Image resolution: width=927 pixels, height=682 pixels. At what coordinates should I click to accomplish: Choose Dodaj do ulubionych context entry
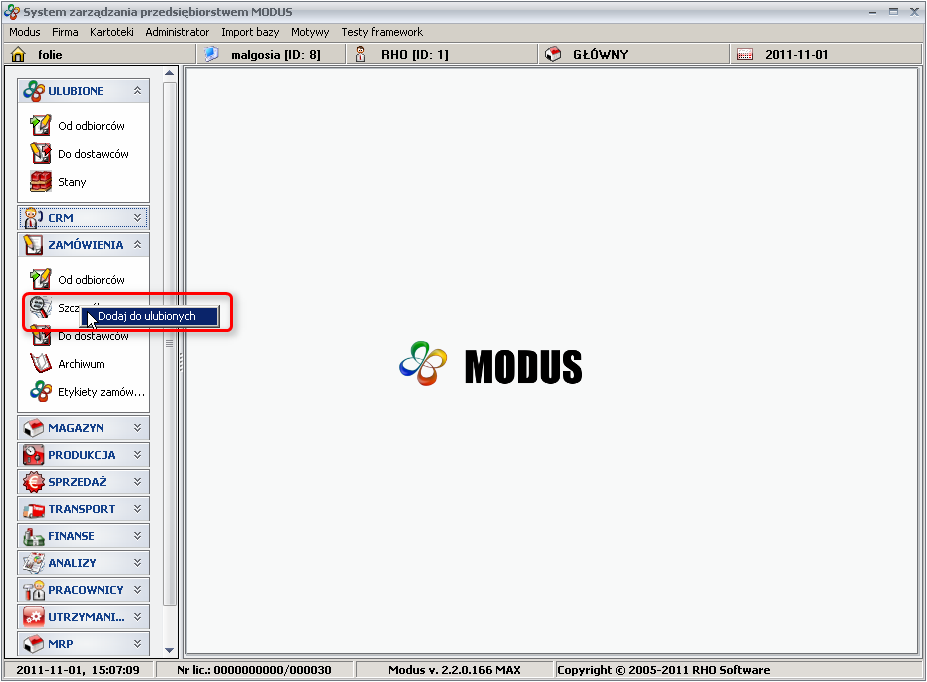(x=150, y=316)
